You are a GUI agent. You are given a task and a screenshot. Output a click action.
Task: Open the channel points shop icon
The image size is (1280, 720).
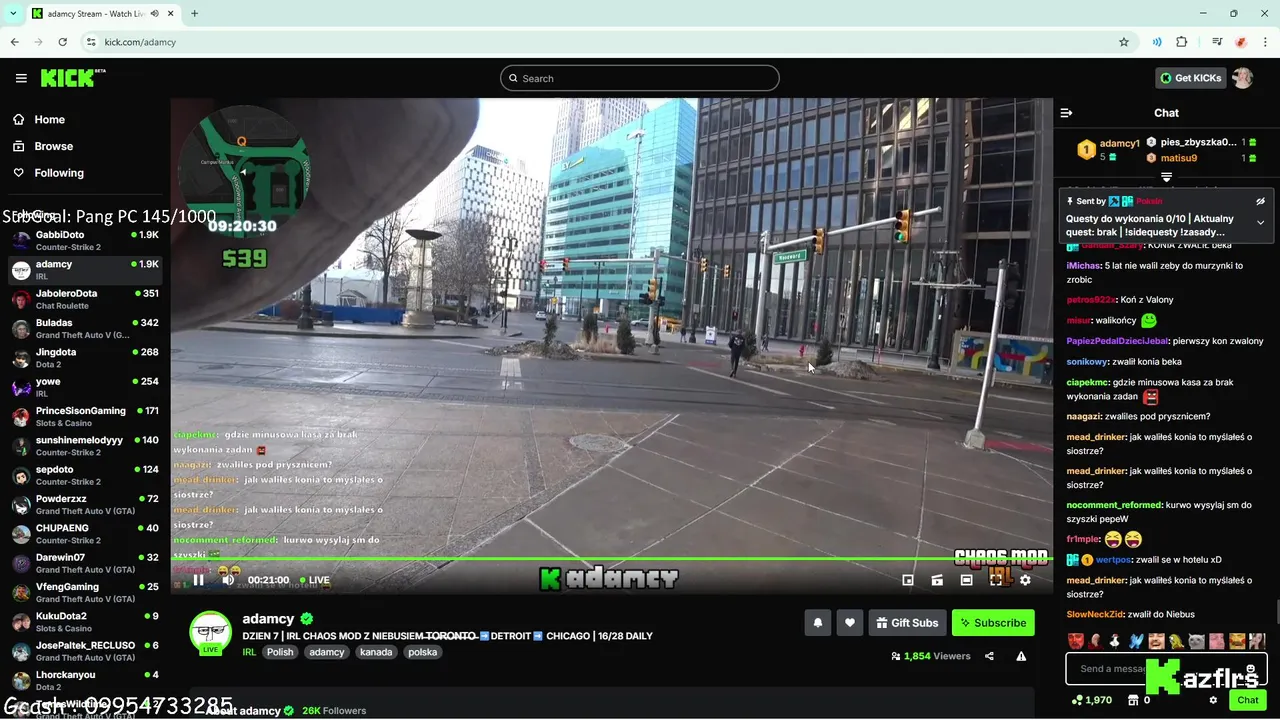coord(1133,700)
